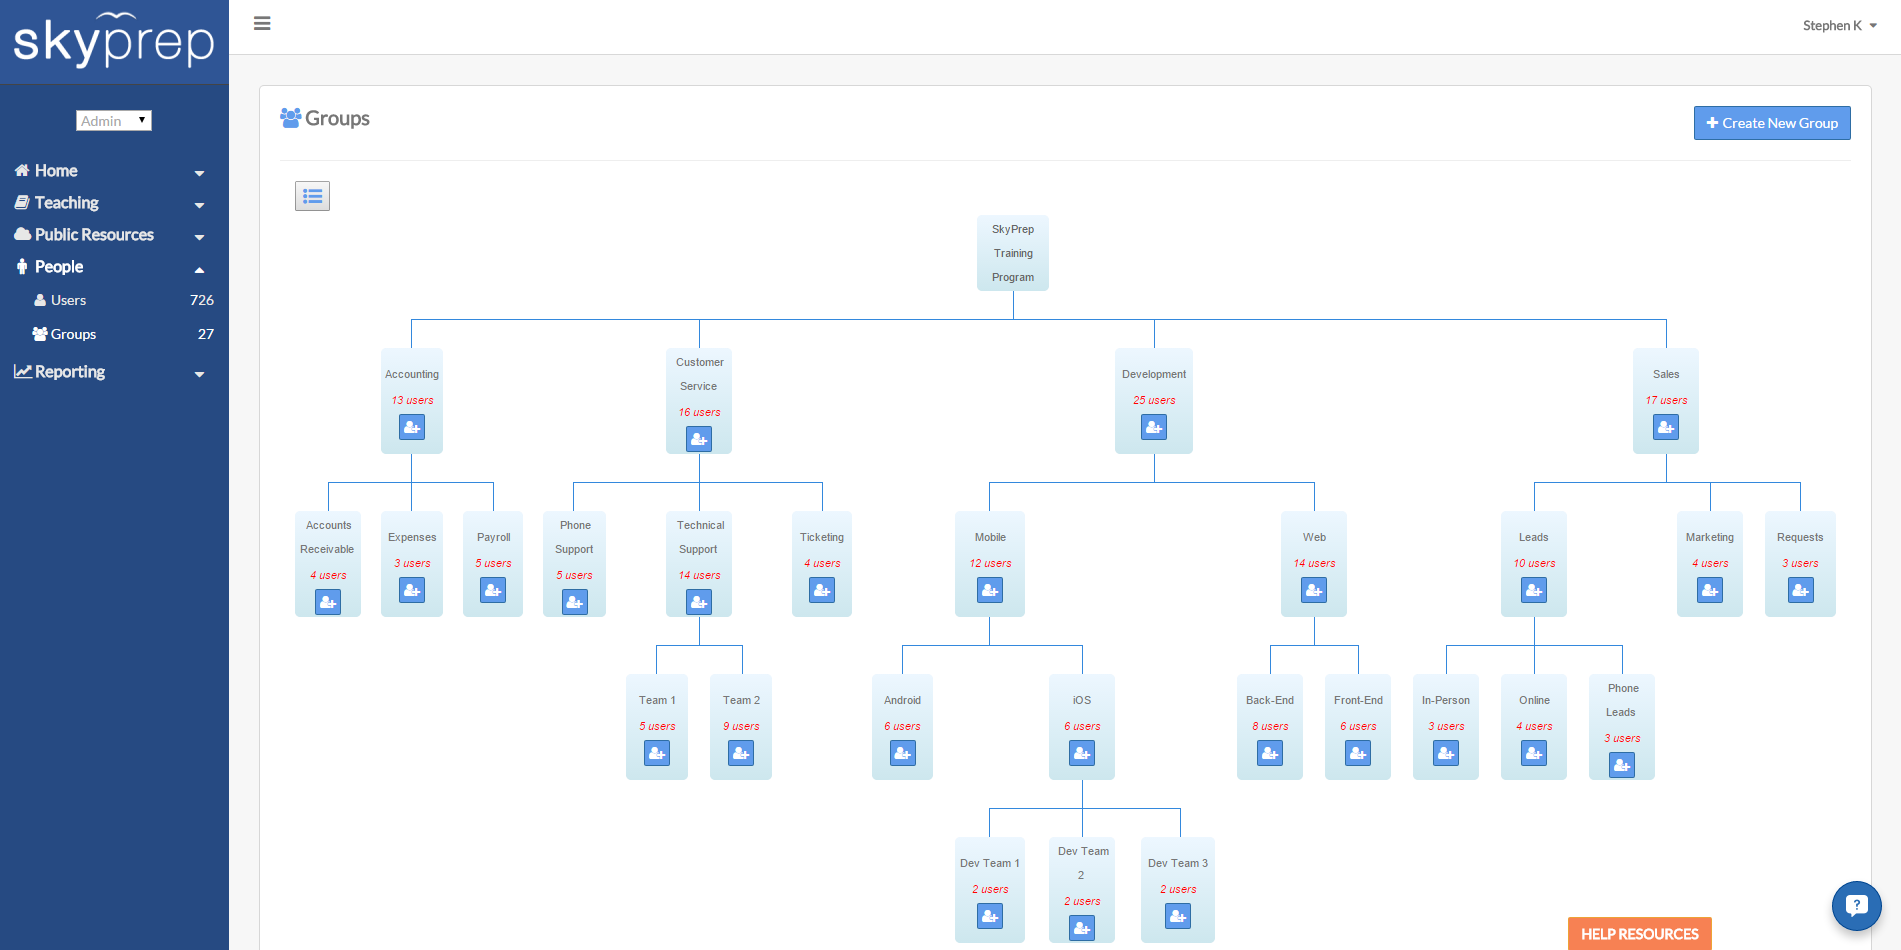The width and height of the screenshot is (1901, 950).
Task: Add user to Ticketing group
Action: [x=822, y=591]
